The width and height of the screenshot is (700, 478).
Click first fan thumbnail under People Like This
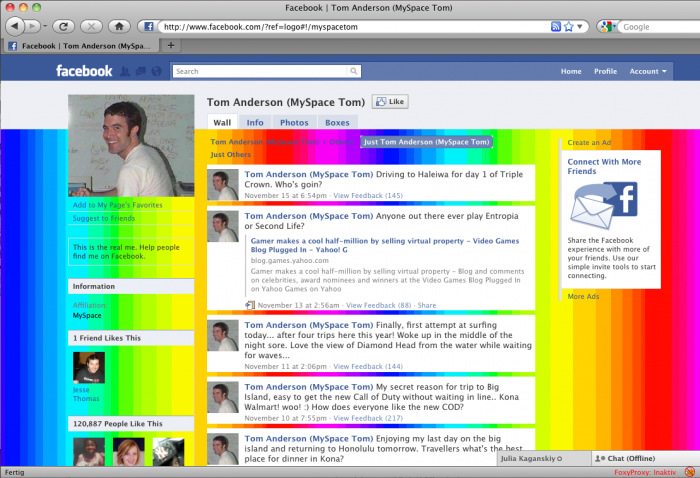89,452
